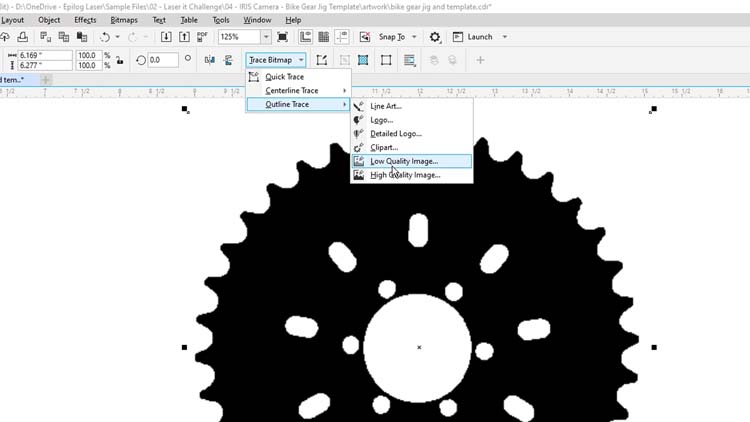Click the plus Quick Customize icon
The height and width of the screenshot is (422, 750).
tap(480, 60)
